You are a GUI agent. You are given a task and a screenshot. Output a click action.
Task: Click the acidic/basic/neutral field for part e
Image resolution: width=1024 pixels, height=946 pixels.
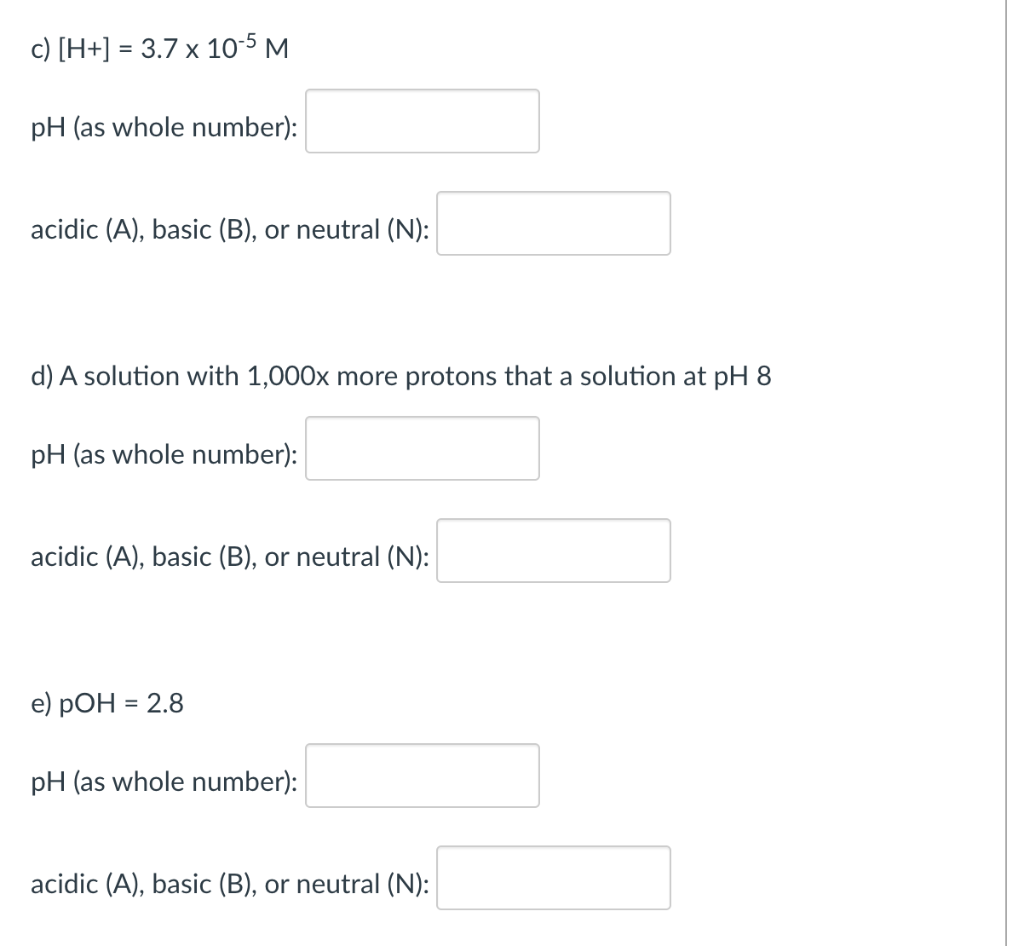pos(553,878)
